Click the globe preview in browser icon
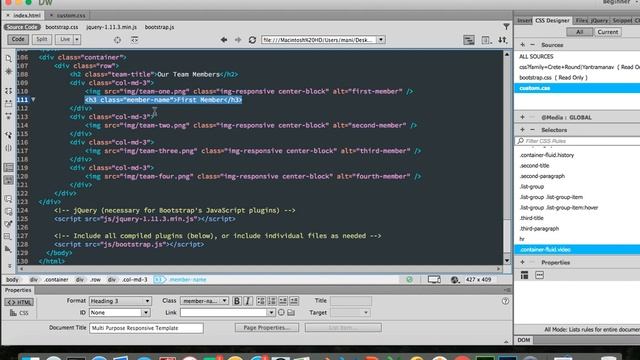Image resolution: width=640 pixels, height=360 pixels. coord(455,280)
